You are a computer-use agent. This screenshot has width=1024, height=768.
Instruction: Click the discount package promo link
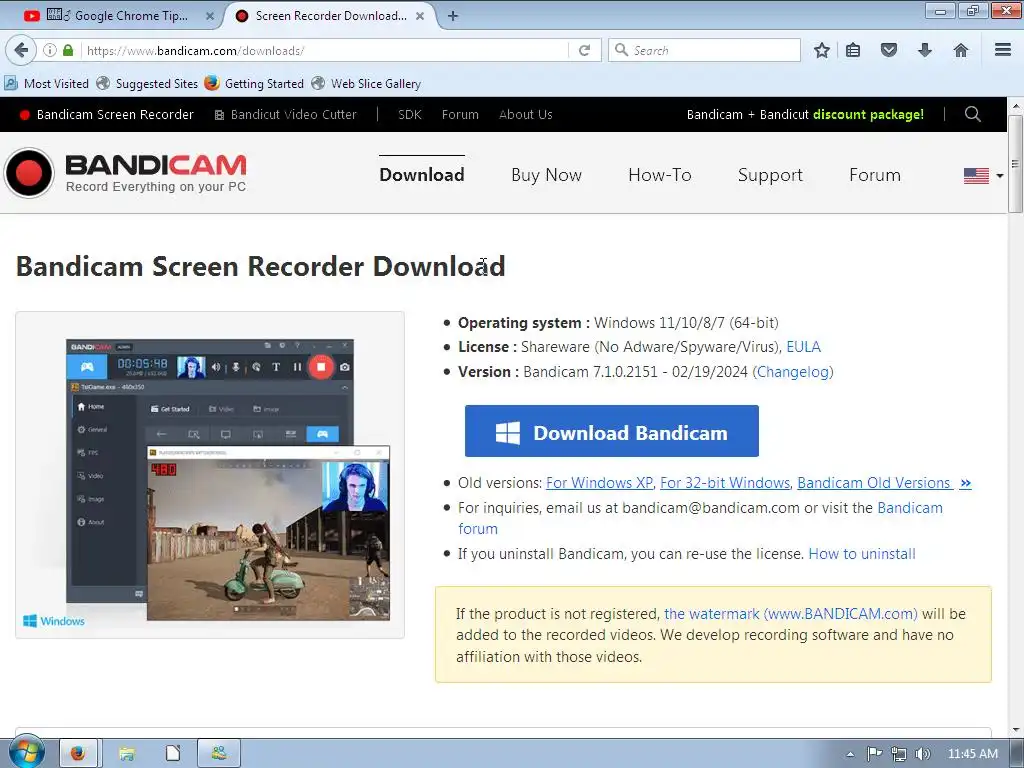[x=805, y=114]
